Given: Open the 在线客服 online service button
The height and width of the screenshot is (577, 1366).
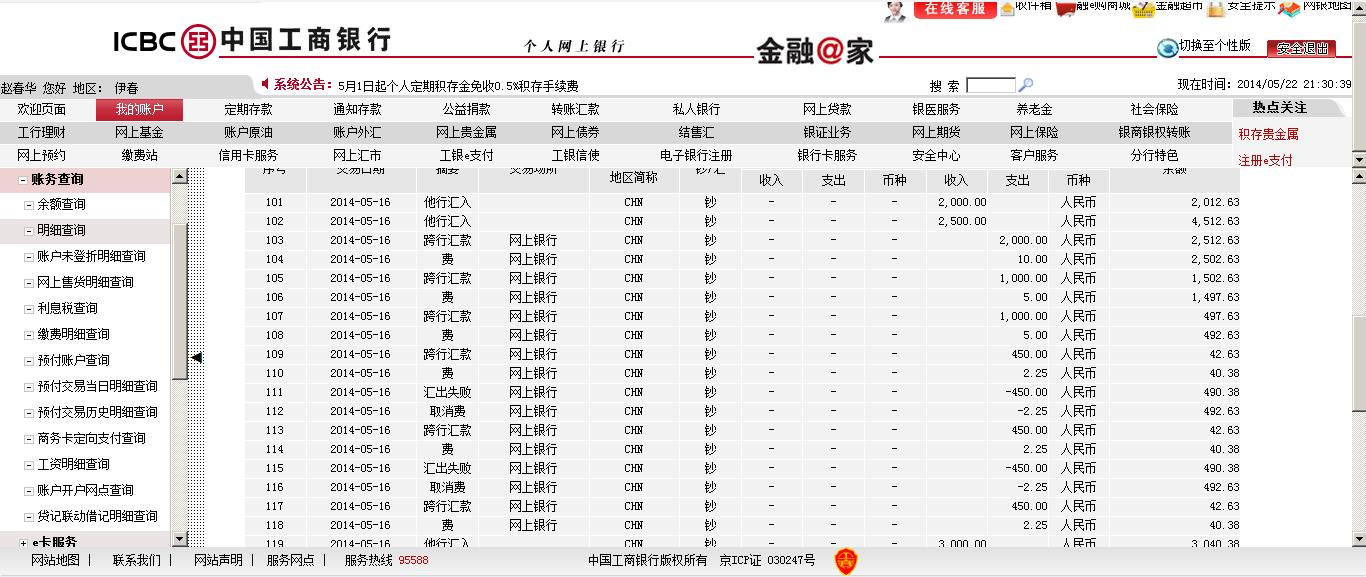Looking at the screenshot, I should click(955, 9).
